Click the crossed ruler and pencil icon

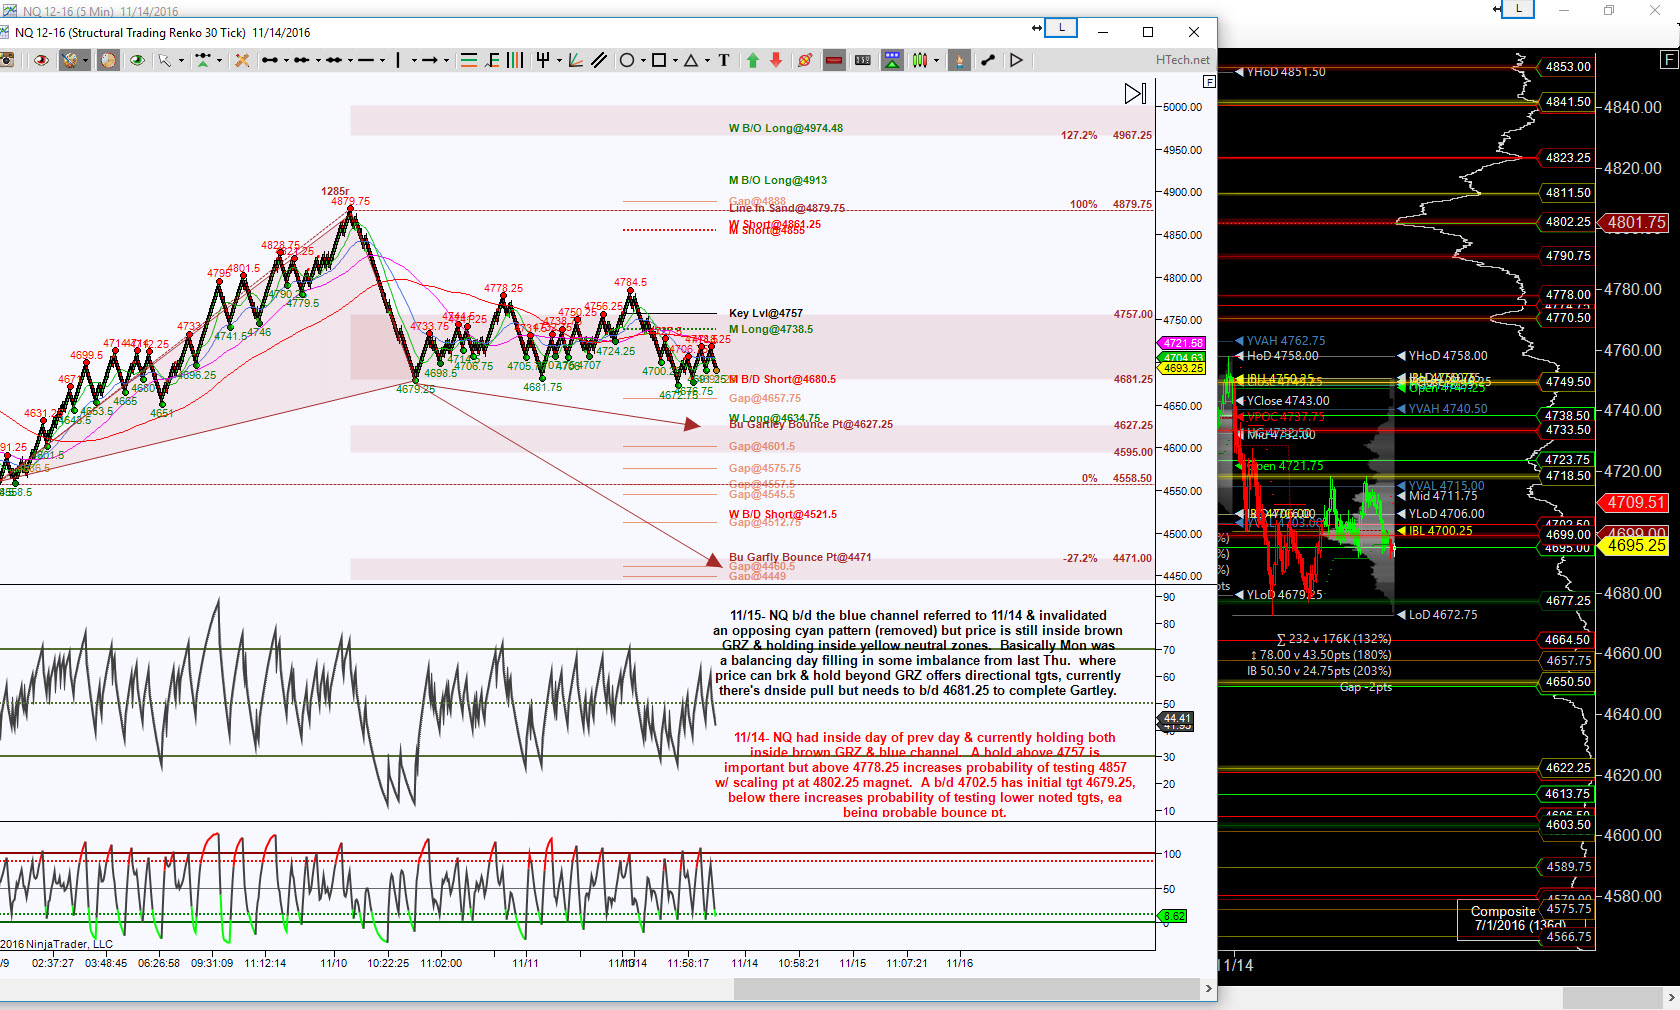[242, 61]
